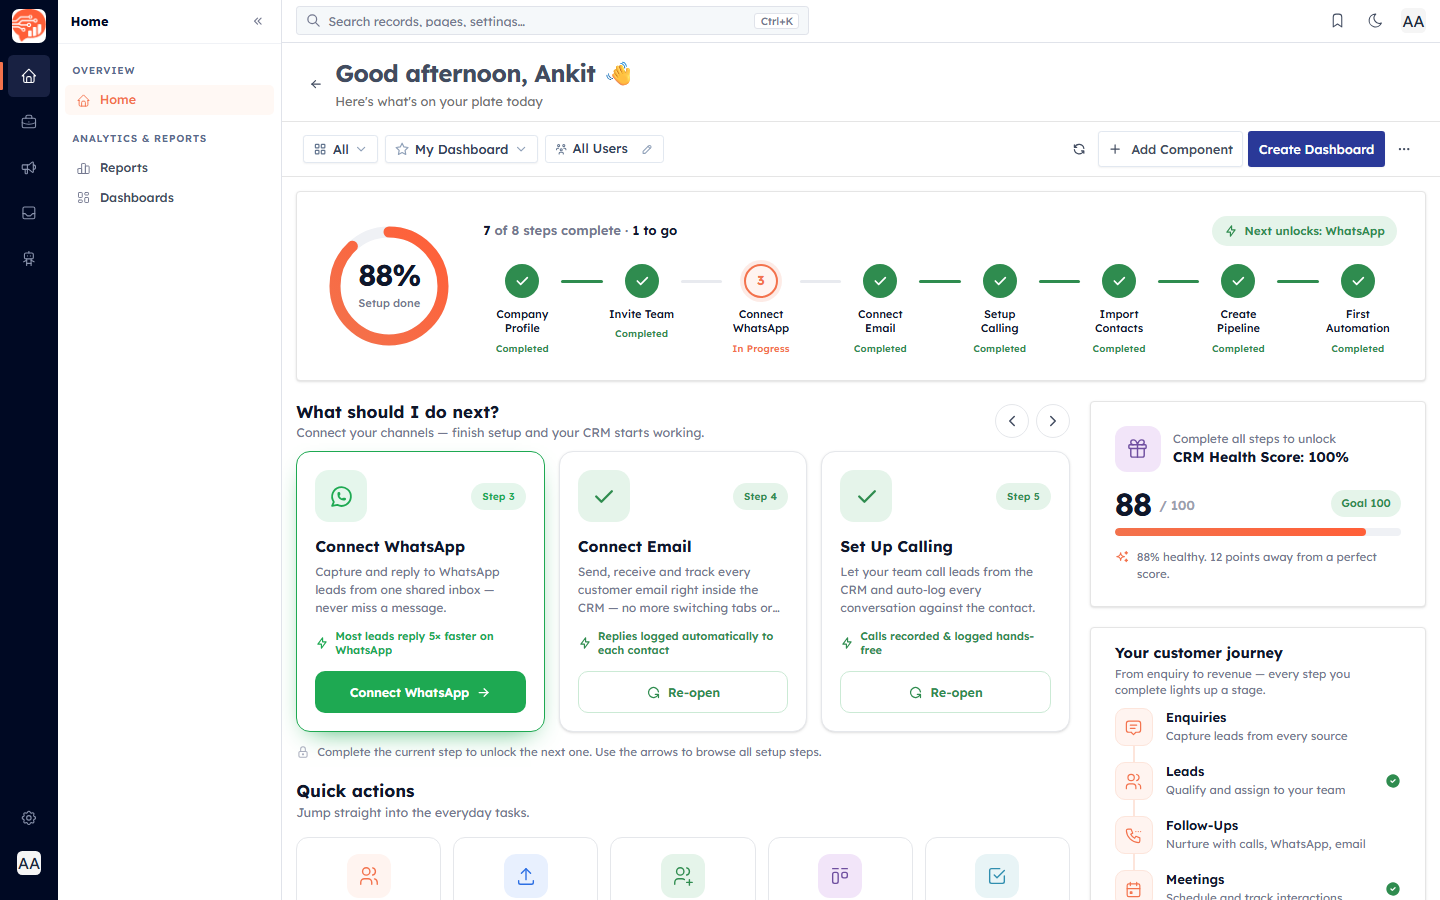Click the Add Component button
Viewport: 1440px width, 900px height.
click(1170, 149)
